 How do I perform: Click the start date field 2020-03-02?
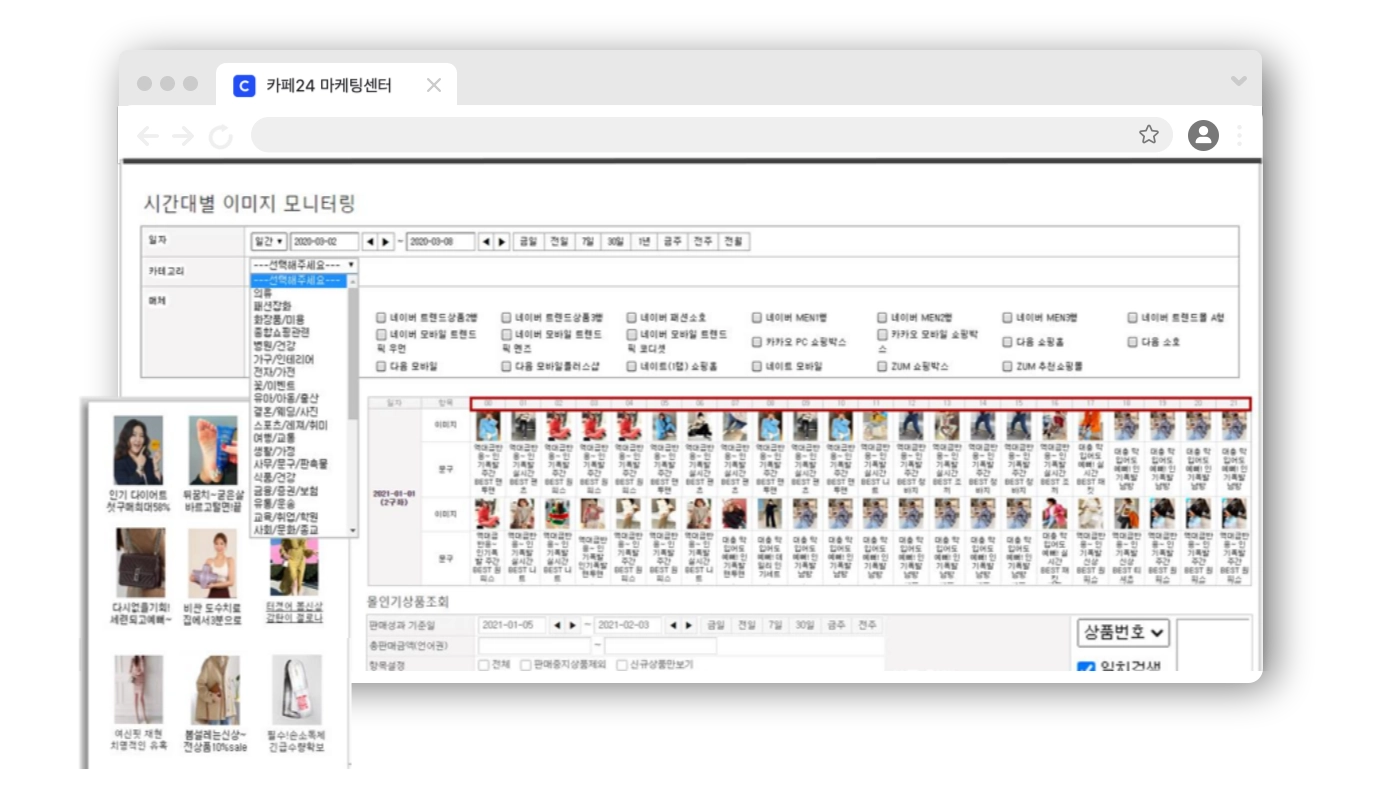(324, 242)
